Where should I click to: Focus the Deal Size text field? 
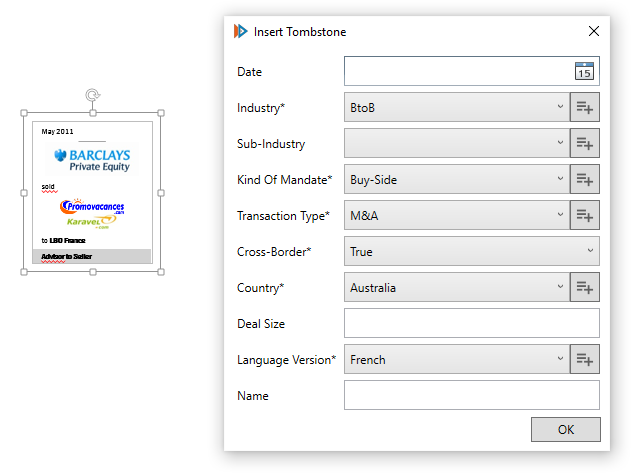point(471,323)
